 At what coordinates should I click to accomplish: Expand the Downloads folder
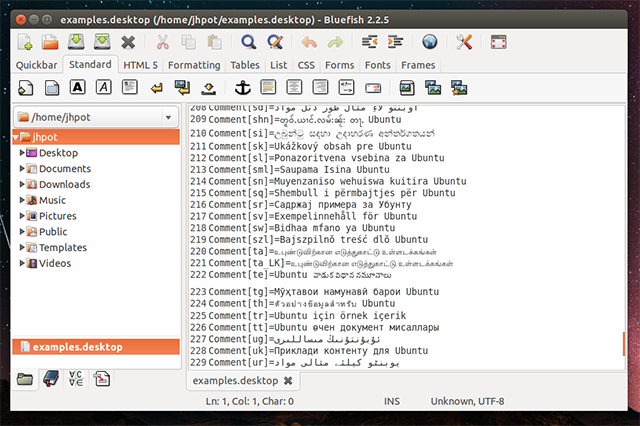pos(22,184)
